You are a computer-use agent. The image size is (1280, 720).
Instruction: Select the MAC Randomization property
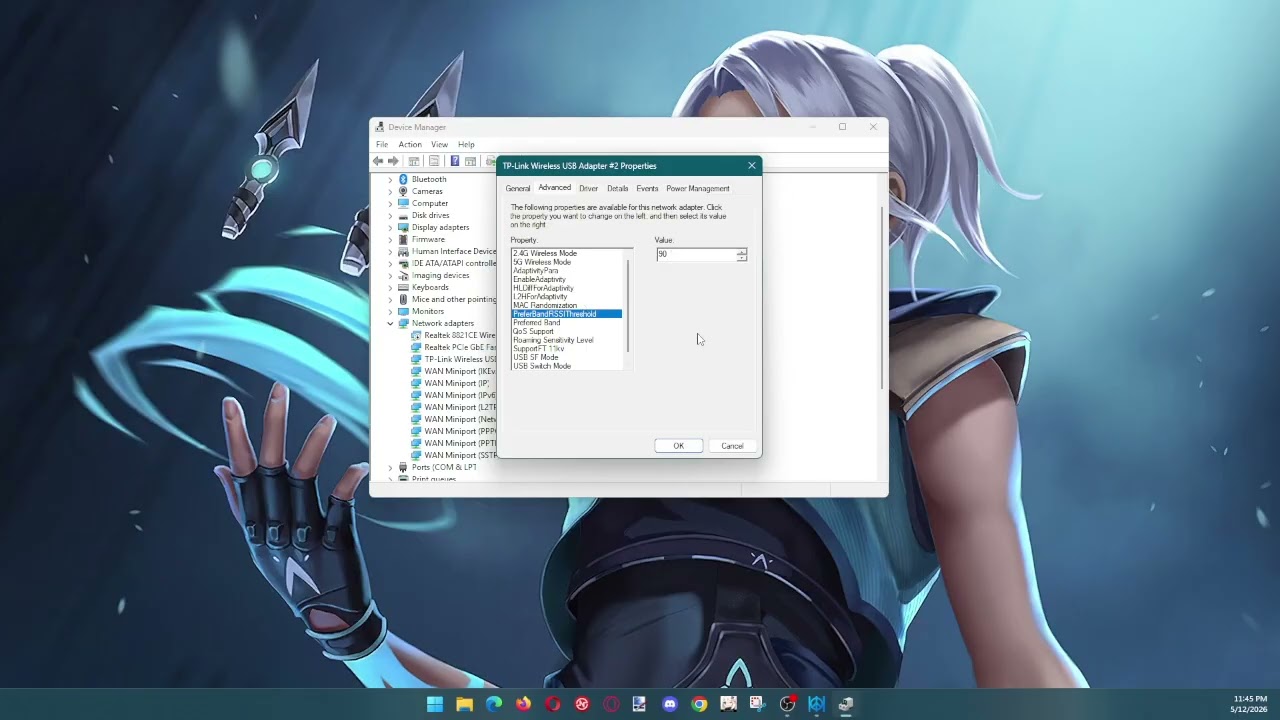(x=545, y=305)
